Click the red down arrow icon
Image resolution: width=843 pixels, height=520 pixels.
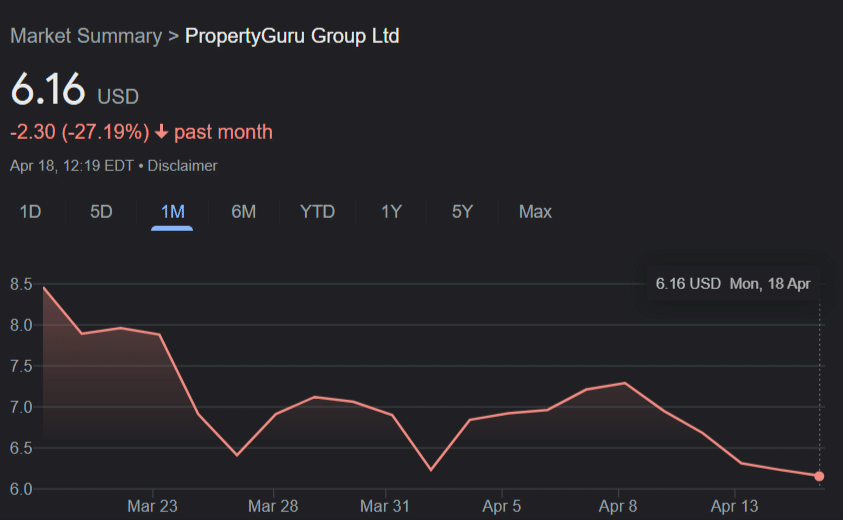[161, 132]
